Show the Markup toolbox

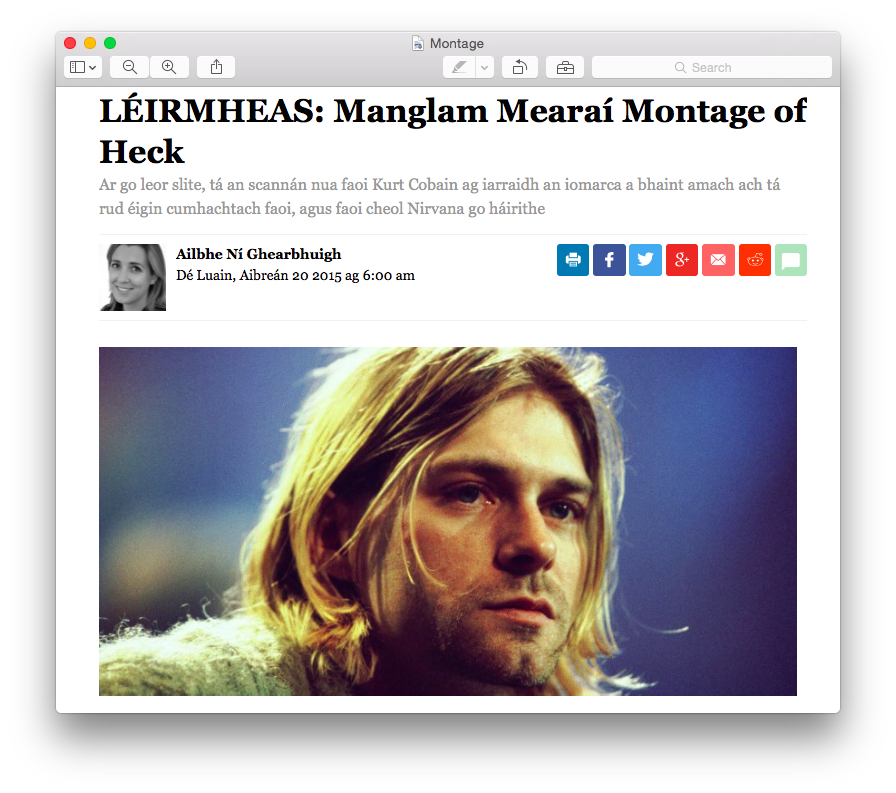(565, 67)
